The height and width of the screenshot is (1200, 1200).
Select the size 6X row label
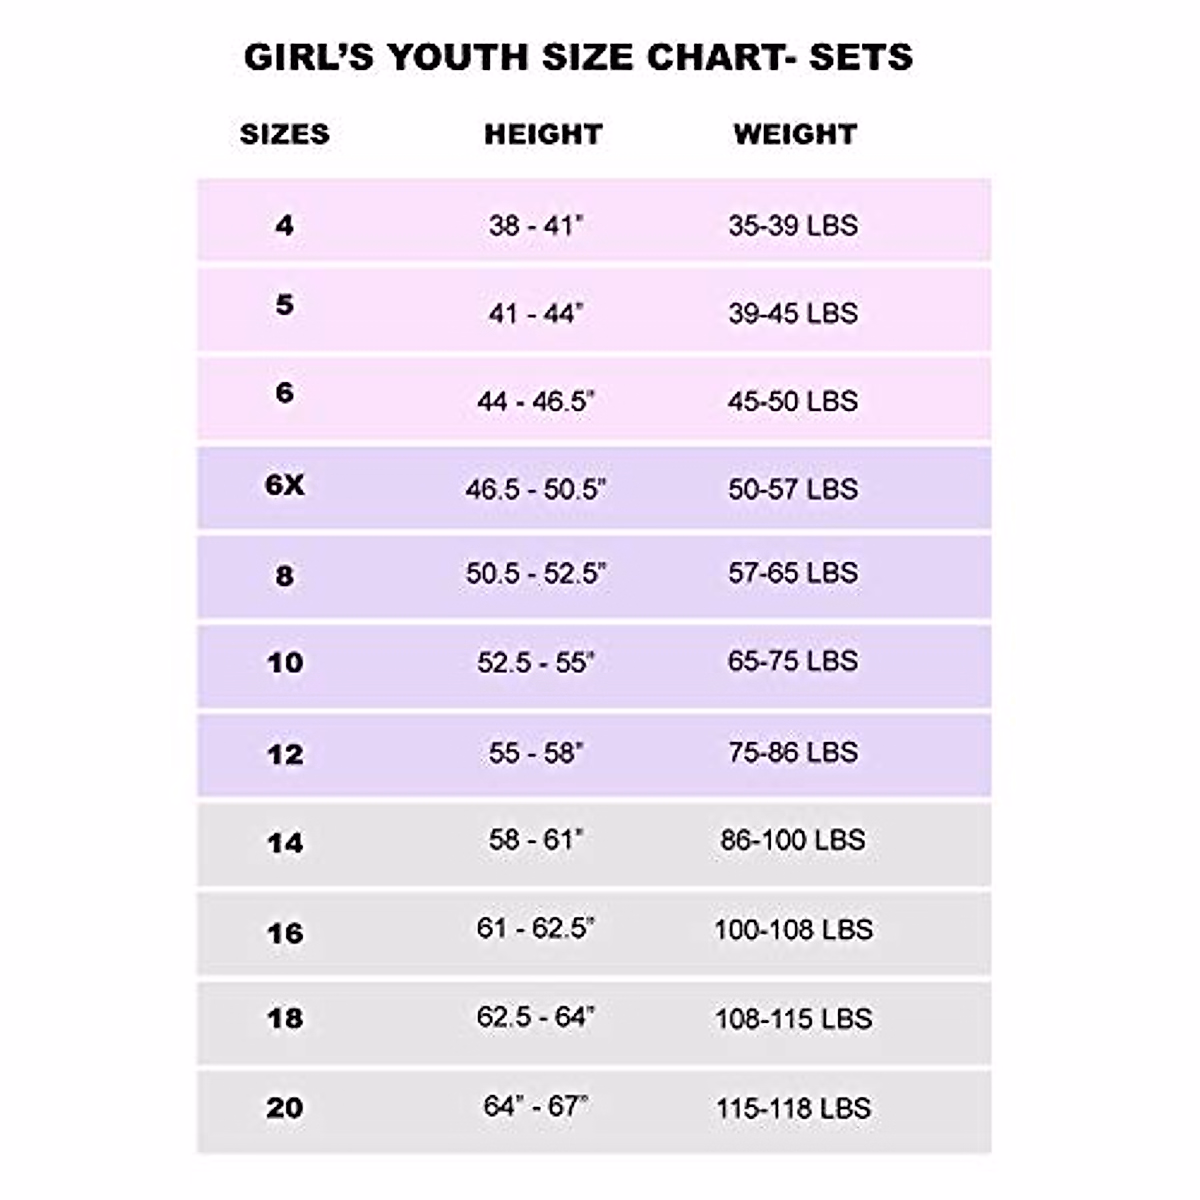[285, 486]
